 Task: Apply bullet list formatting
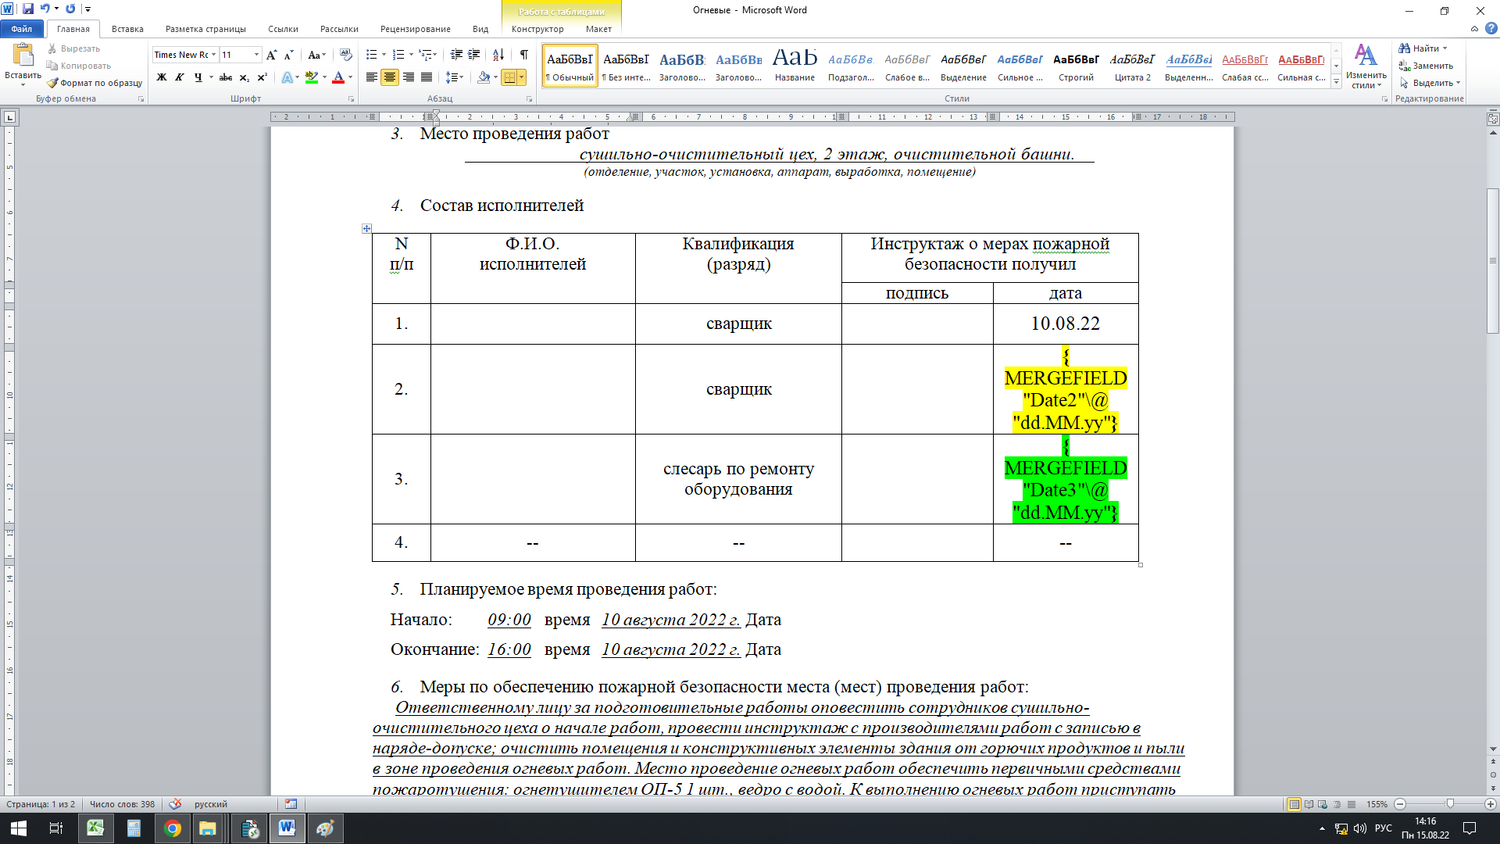[371, 55]
